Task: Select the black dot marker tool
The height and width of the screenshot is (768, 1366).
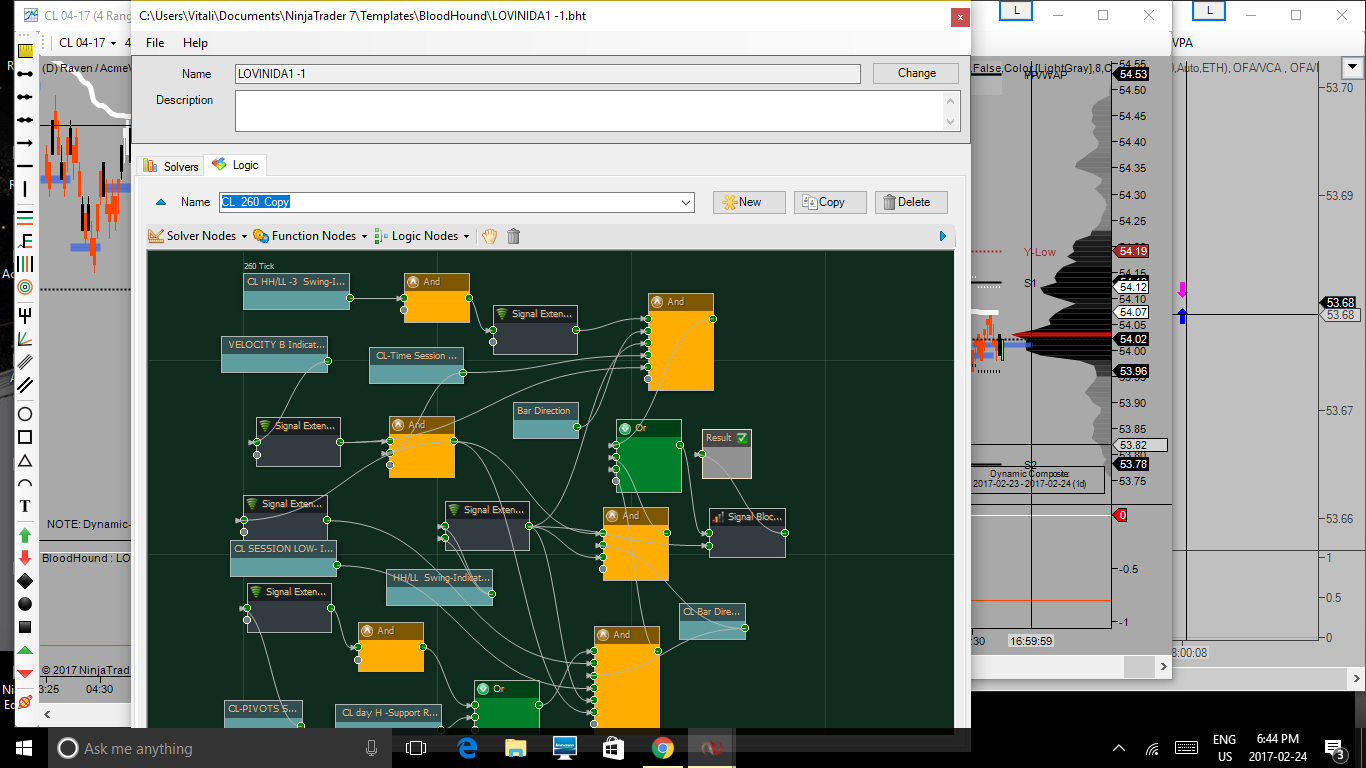Action: click(x=25, y=604)
